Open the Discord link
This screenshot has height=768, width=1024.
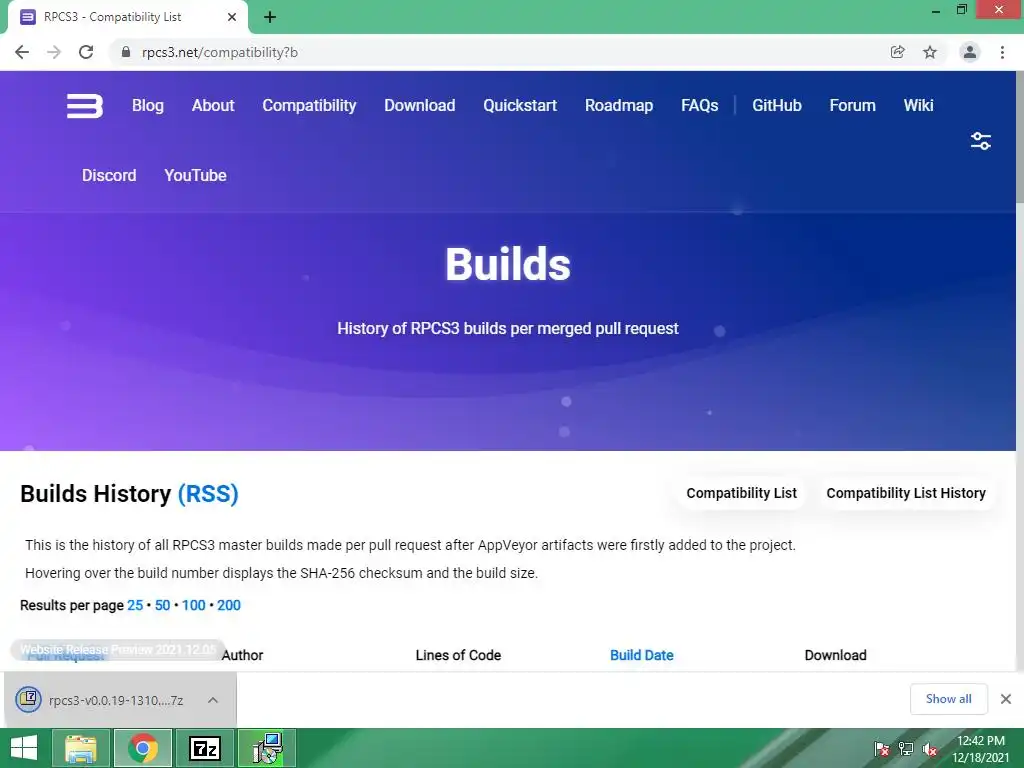109,175
